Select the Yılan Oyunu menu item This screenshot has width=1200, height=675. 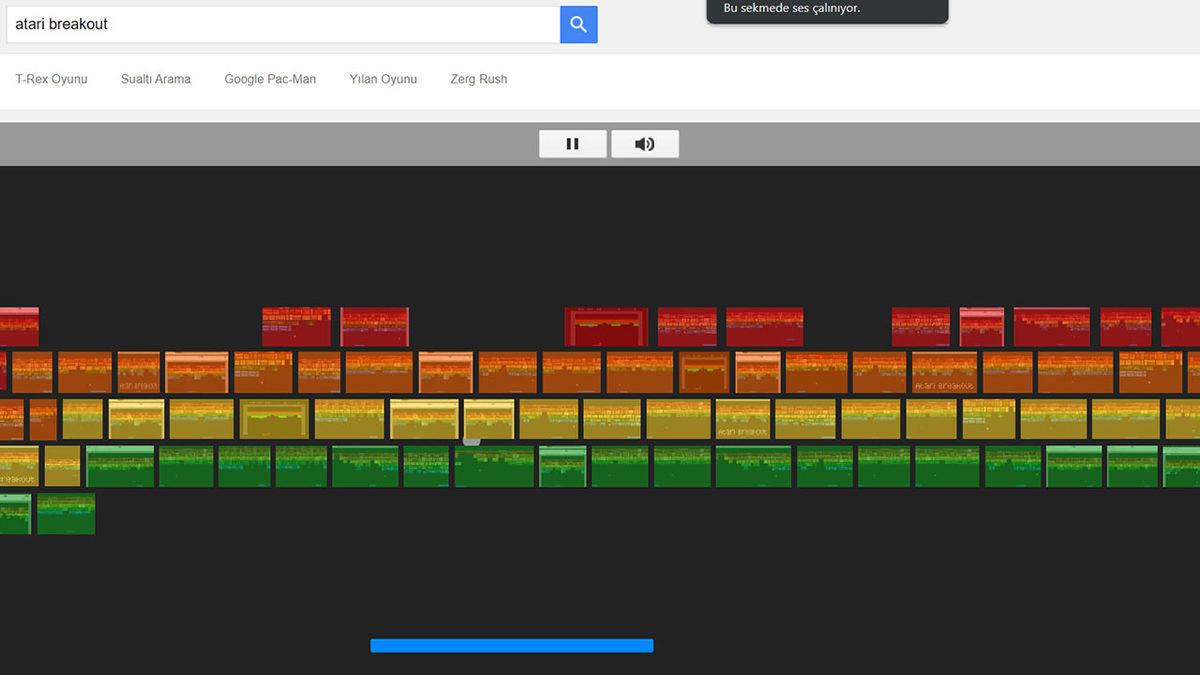tap(383, 78)
